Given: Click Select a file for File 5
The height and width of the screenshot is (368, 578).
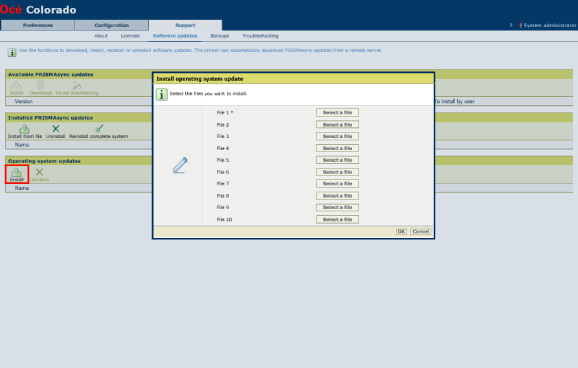Looking at the screenshot, I should click(x=337, y=160).
